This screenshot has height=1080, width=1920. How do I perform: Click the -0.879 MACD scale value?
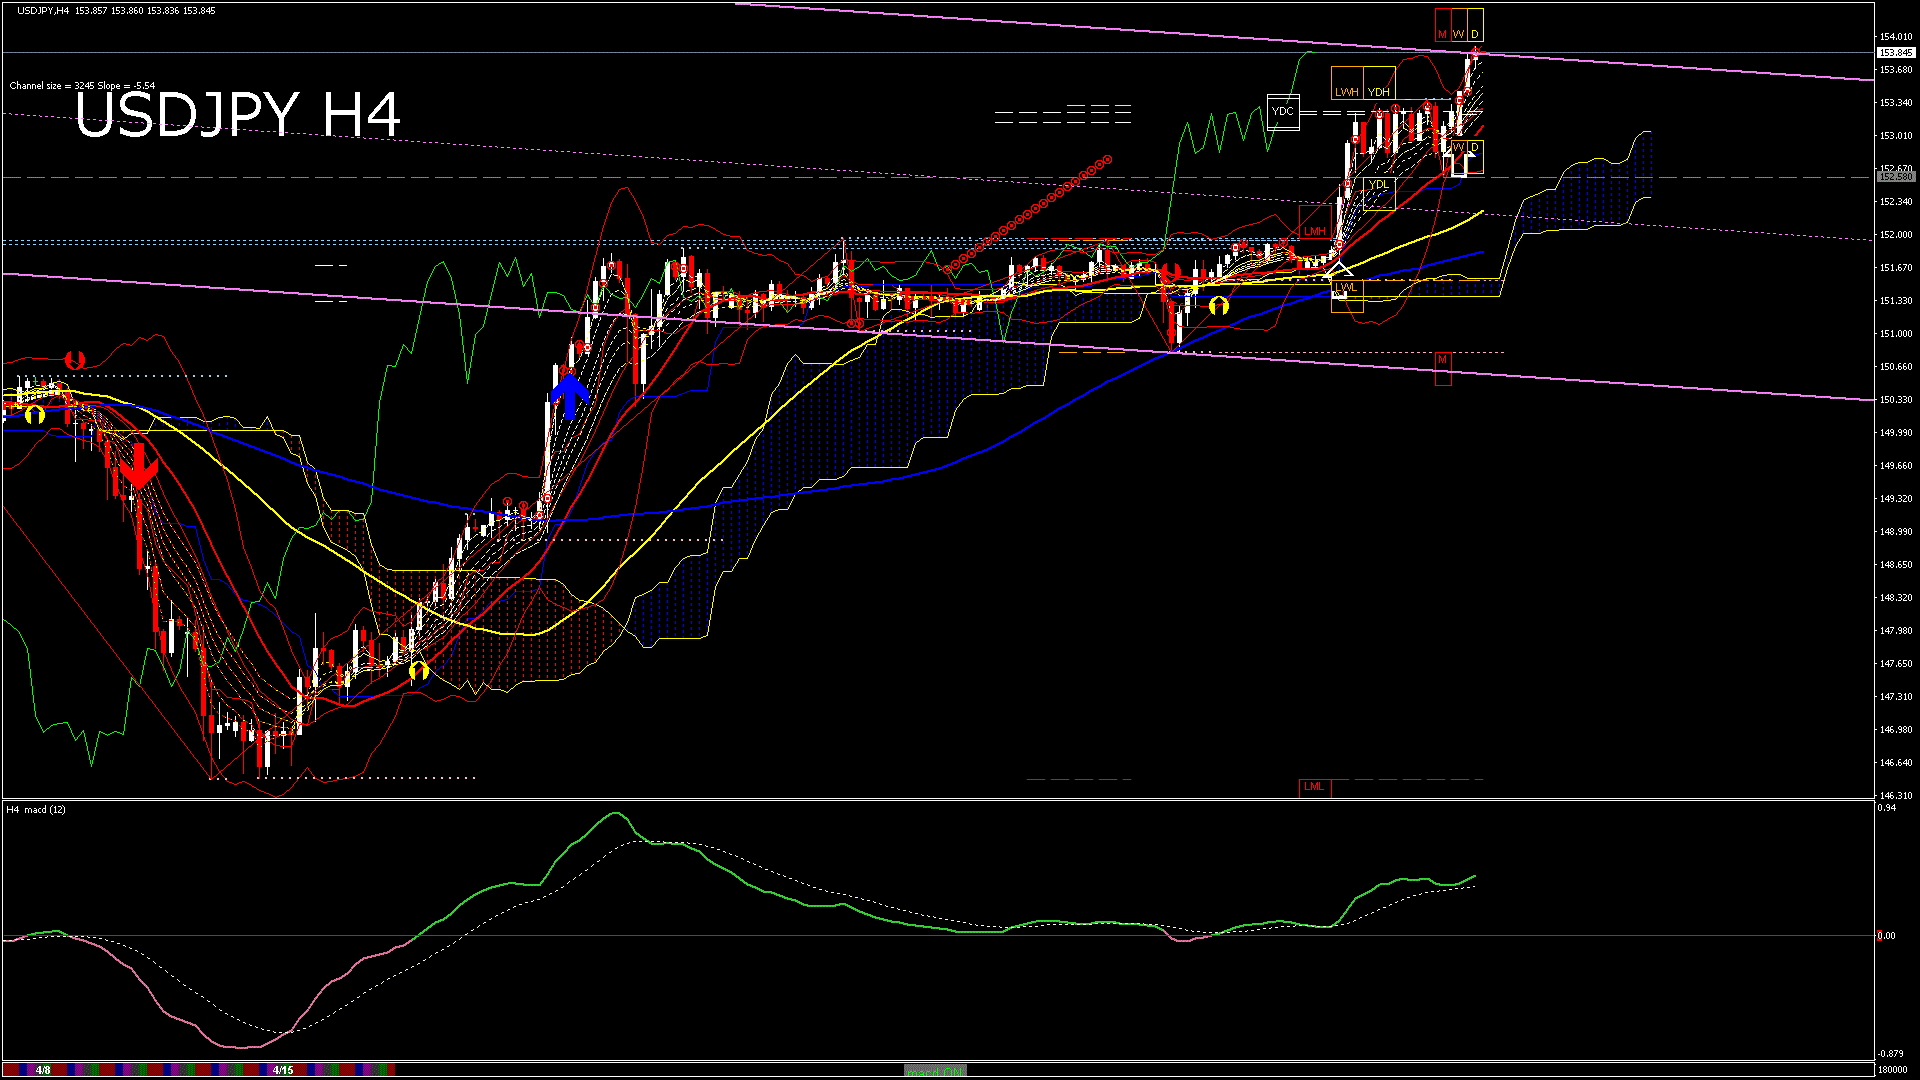1891,1054
